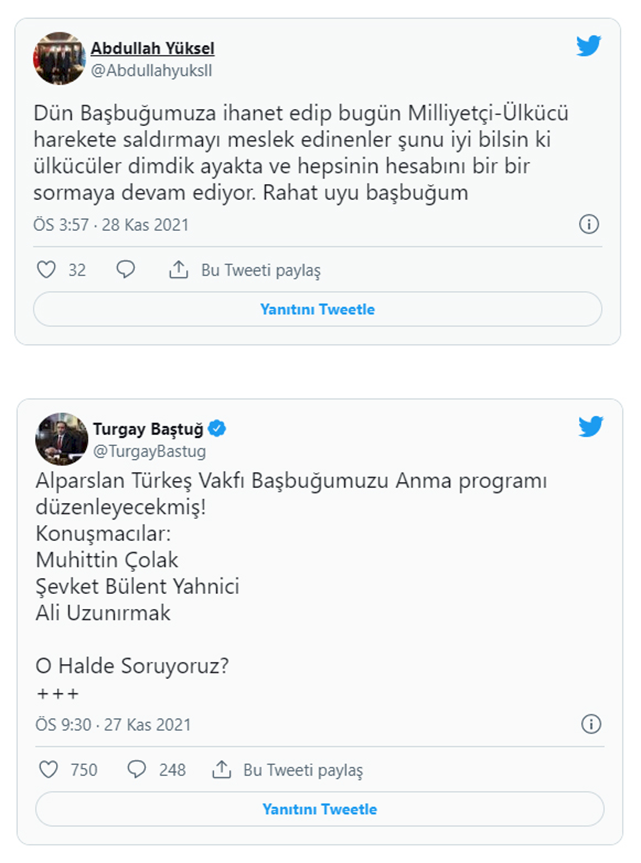The image size is (641, 863).
Task: Open info icon on Turgay Baştuğ's tweet
Action: (x=591, y=724)
